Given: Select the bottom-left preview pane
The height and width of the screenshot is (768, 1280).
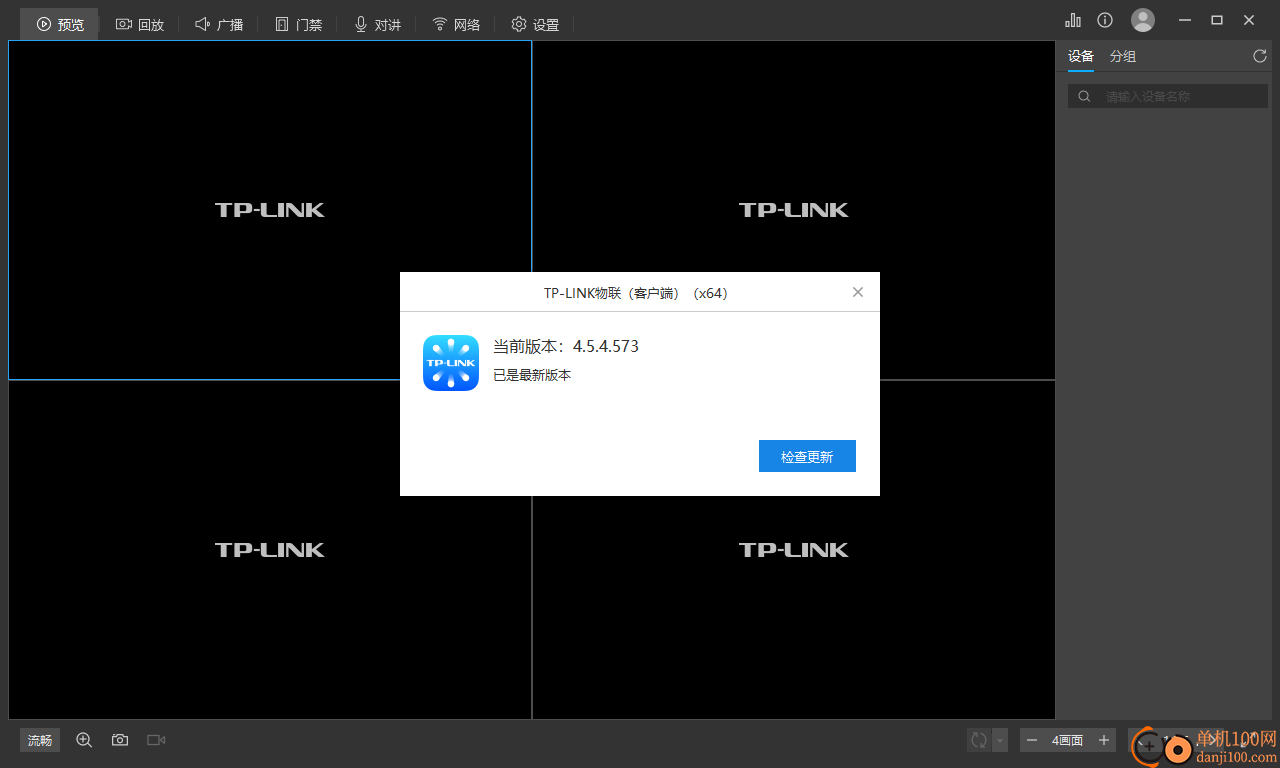Looking at the screenshot, I should [270, 550].
